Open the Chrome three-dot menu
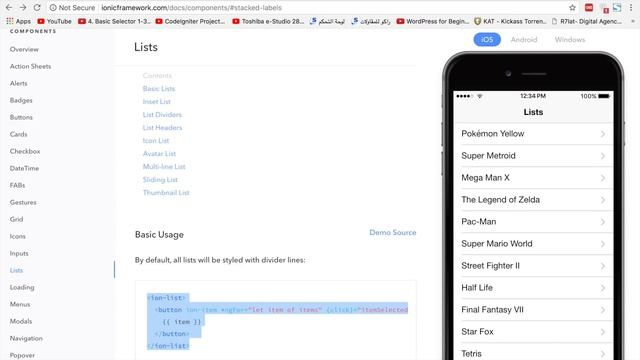Viewport: 640px width, 360px height. [631, 7]
